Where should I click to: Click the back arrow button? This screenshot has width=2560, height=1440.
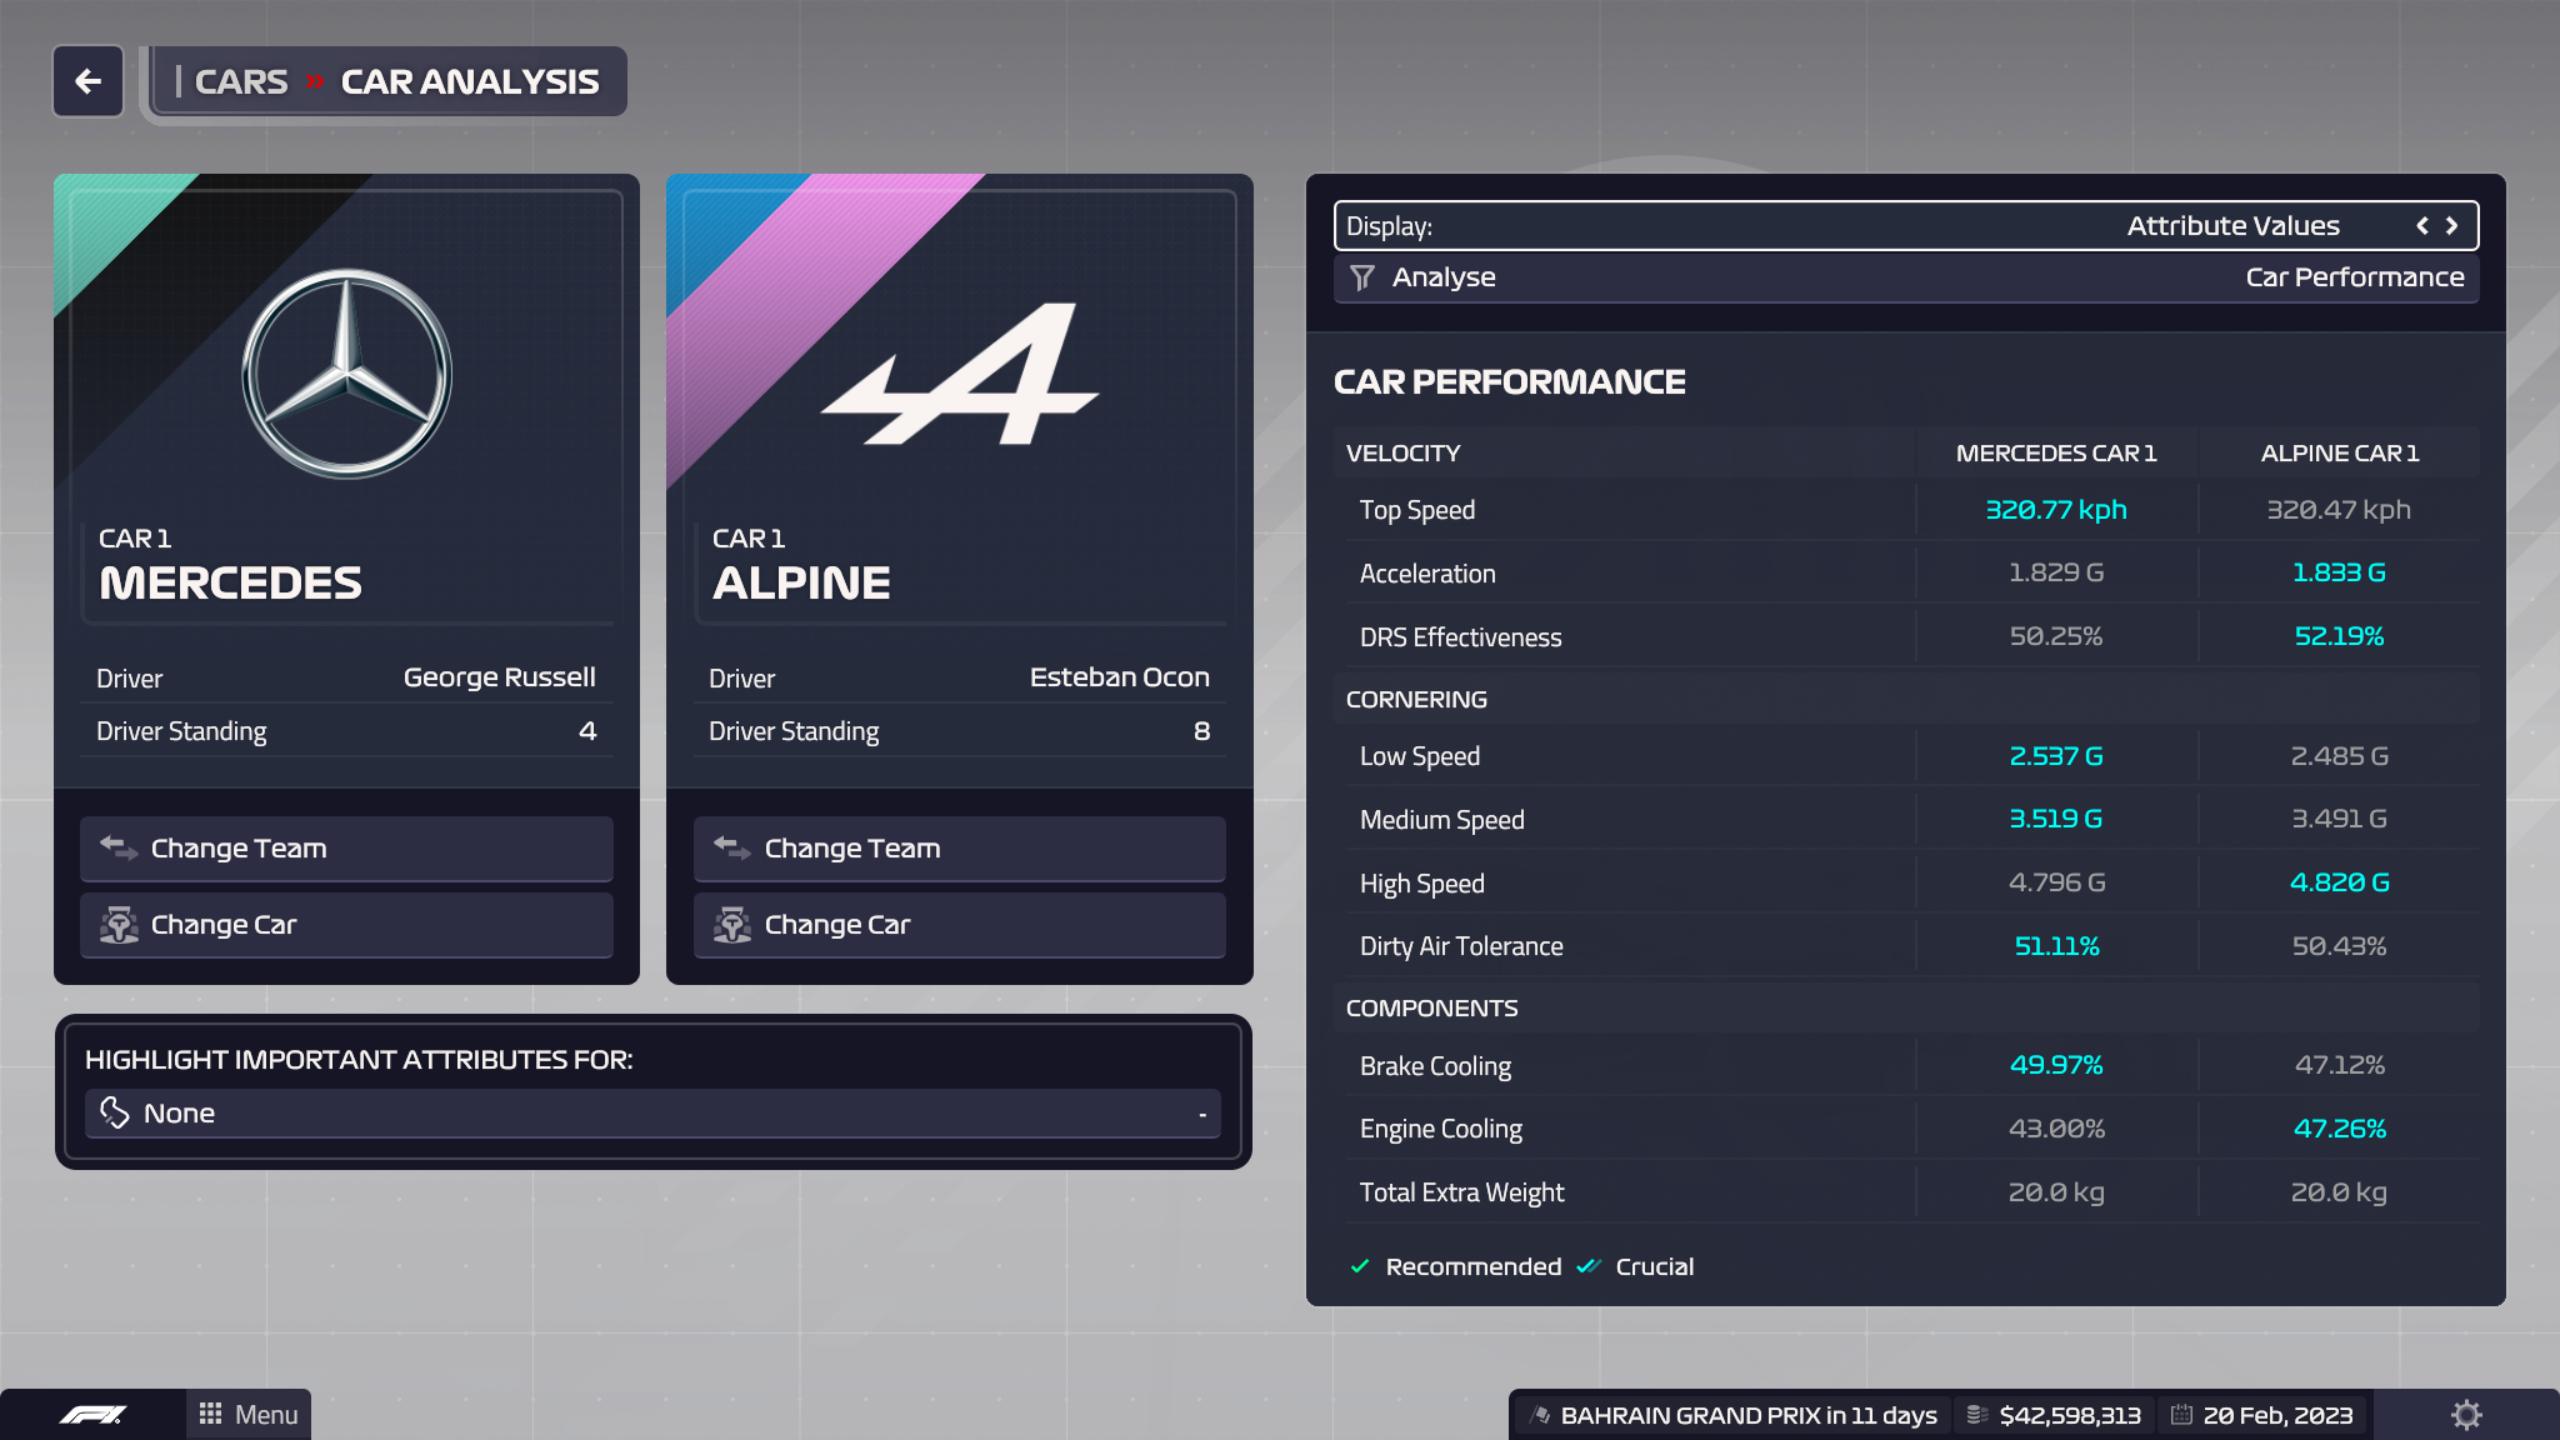pyautogui.click(x=88, y=81)
